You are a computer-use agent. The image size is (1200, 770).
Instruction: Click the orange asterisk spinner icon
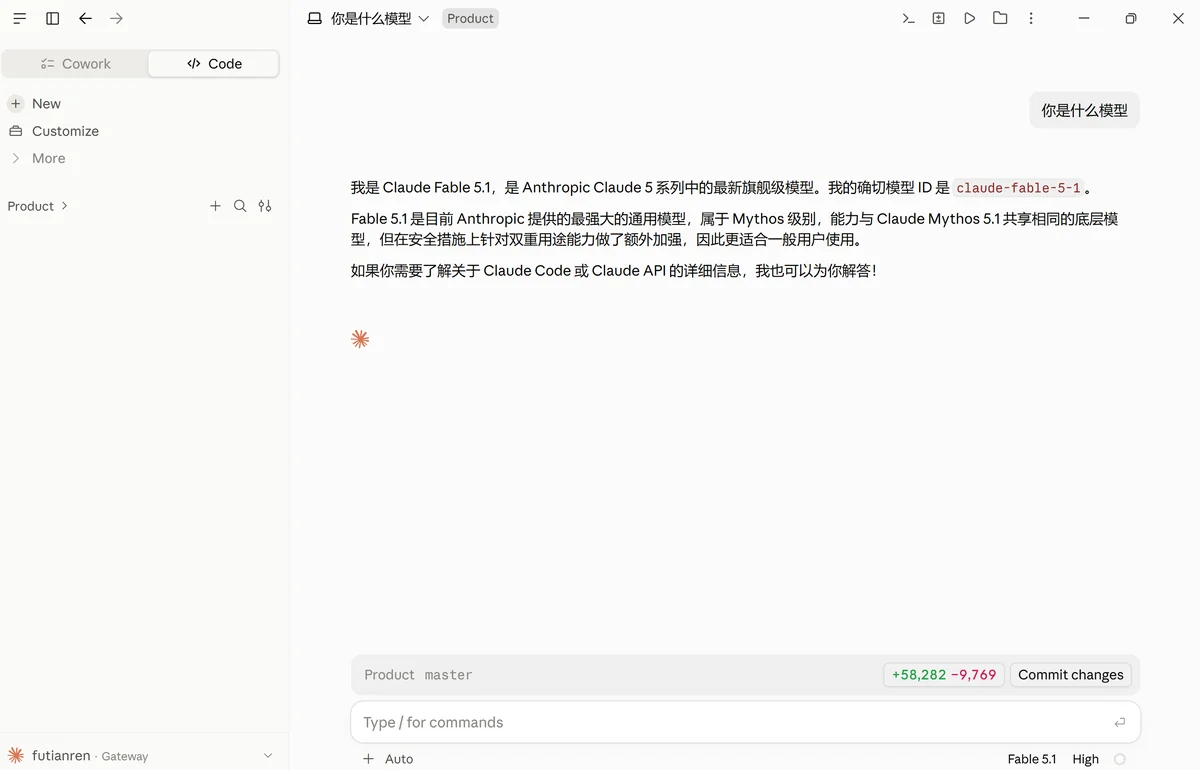360,339
